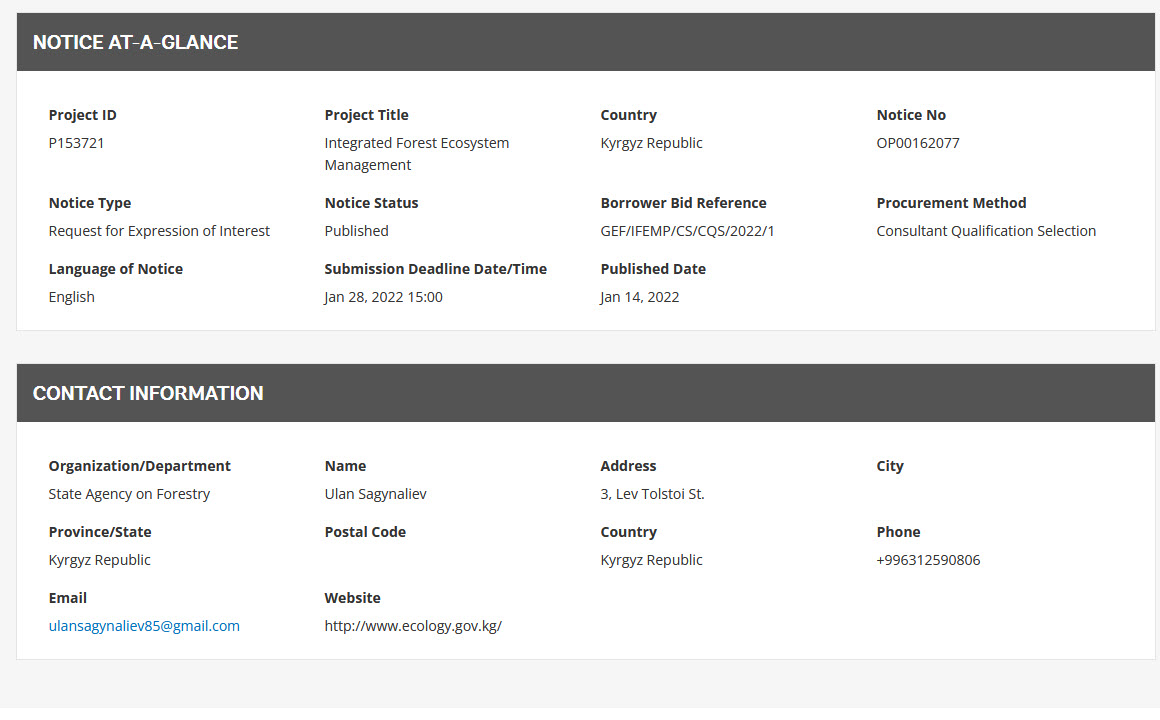Click the Notice At-A-Glance header
This screenshot has width=1160, height=720.
135,42
